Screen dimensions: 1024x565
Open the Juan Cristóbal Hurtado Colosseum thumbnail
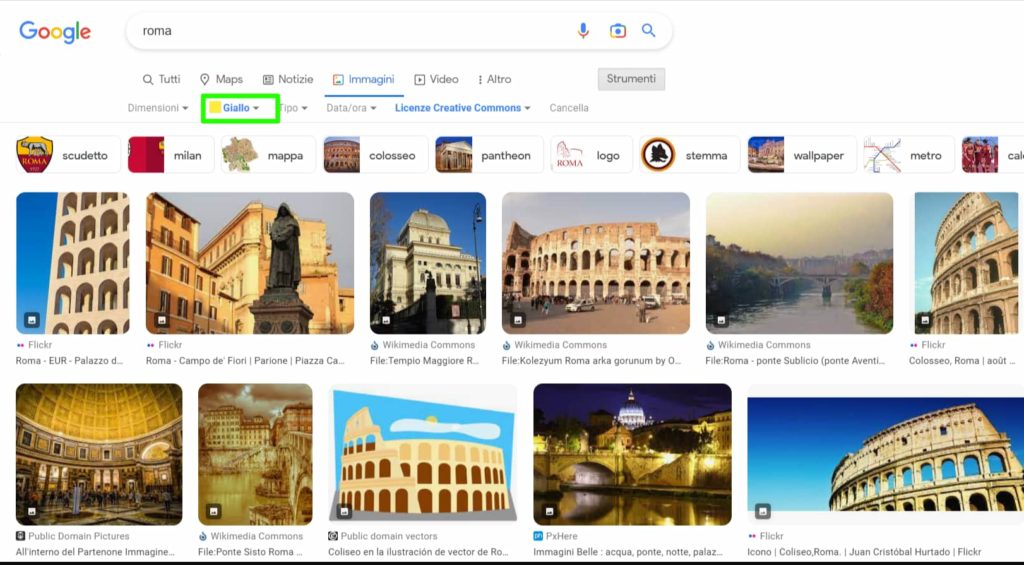tap(886, 454)
